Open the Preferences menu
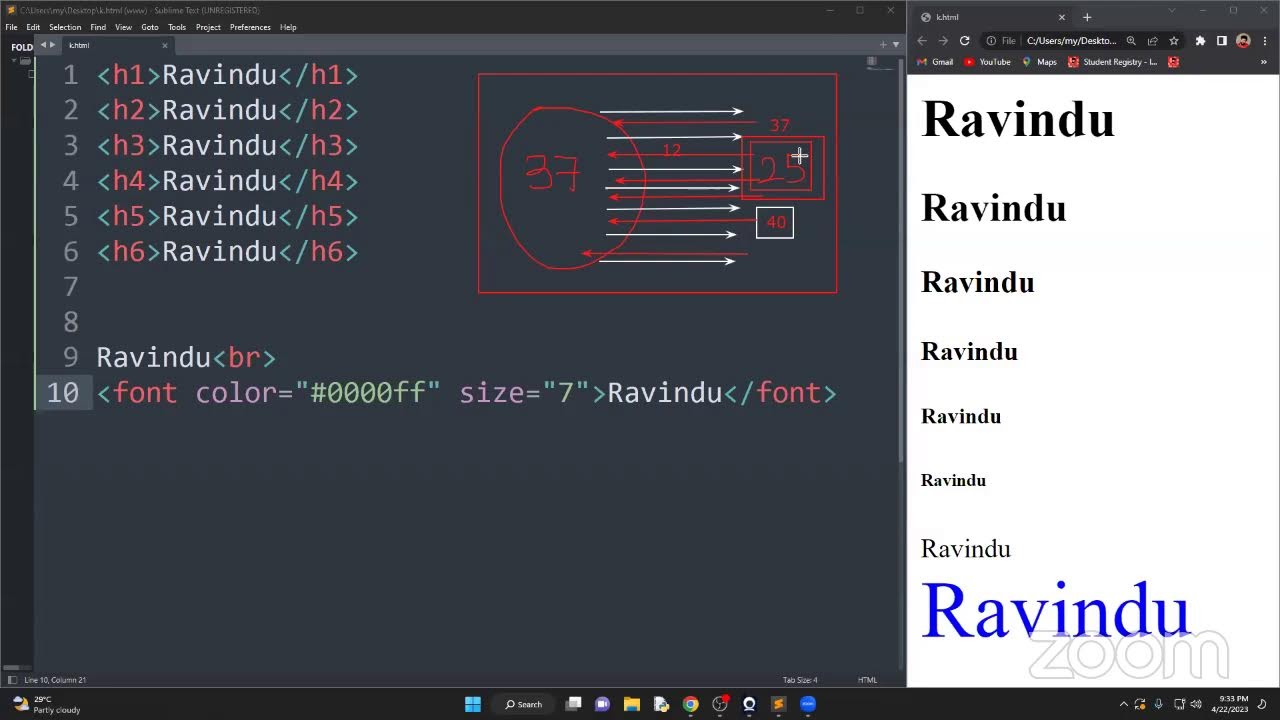Image resolution: width=1280 pixels, height=720 pixels. pos(250,27)
